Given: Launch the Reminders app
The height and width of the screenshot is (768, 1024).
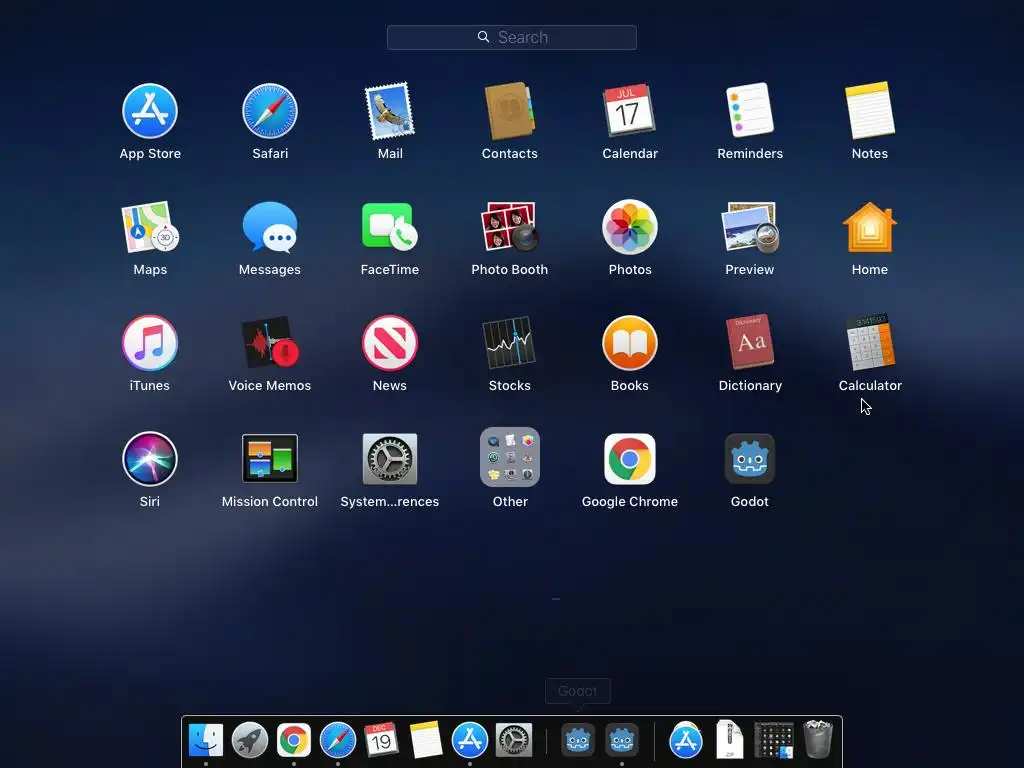Looking at the screenshot, I should [750, 110].
